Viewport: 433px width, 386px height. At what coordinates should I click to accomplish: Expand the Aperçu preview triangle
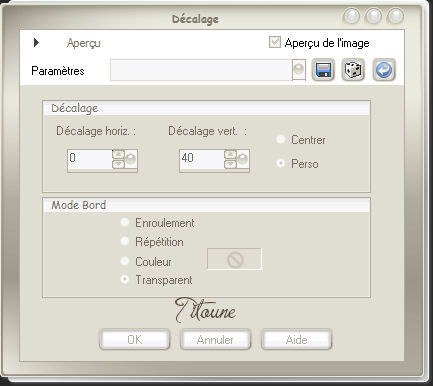coord(36,43)
